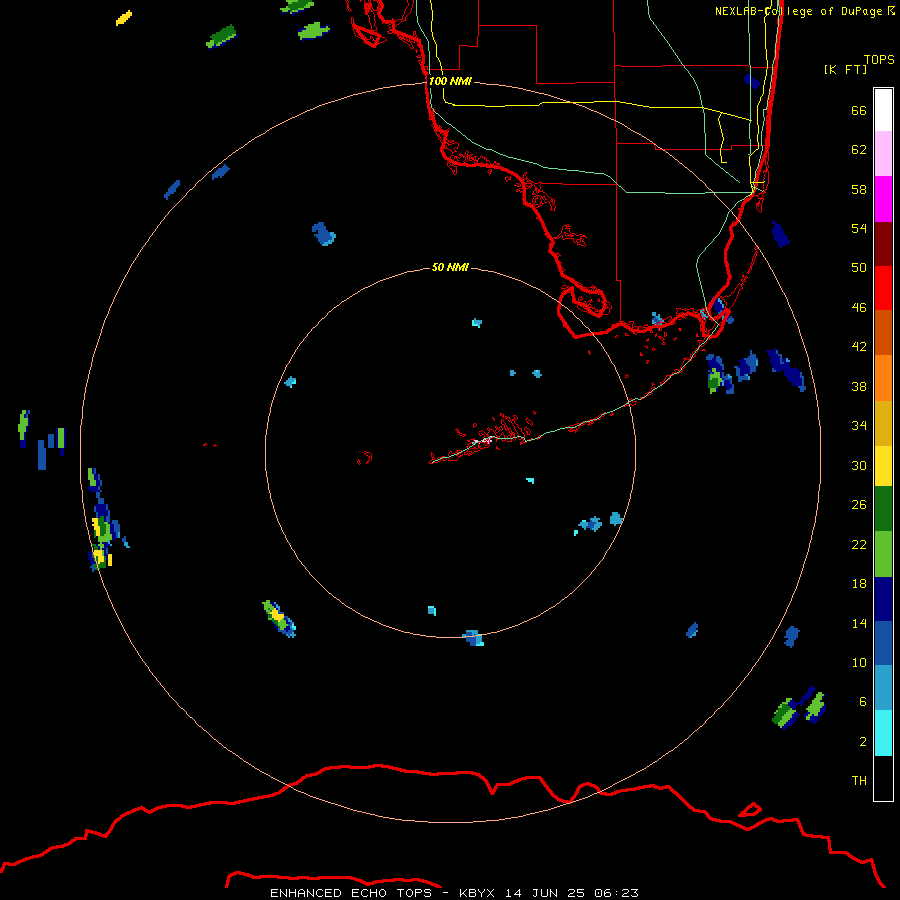Click the 50 NMI range ring label
The image size is (900, 900).
click(450, 267)
